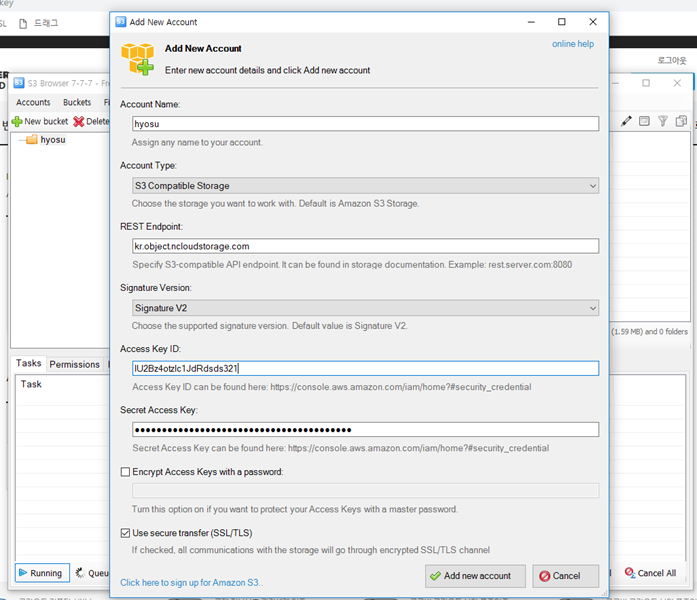Click the red Delete bucket icon
697x600 pixels.
79,121
